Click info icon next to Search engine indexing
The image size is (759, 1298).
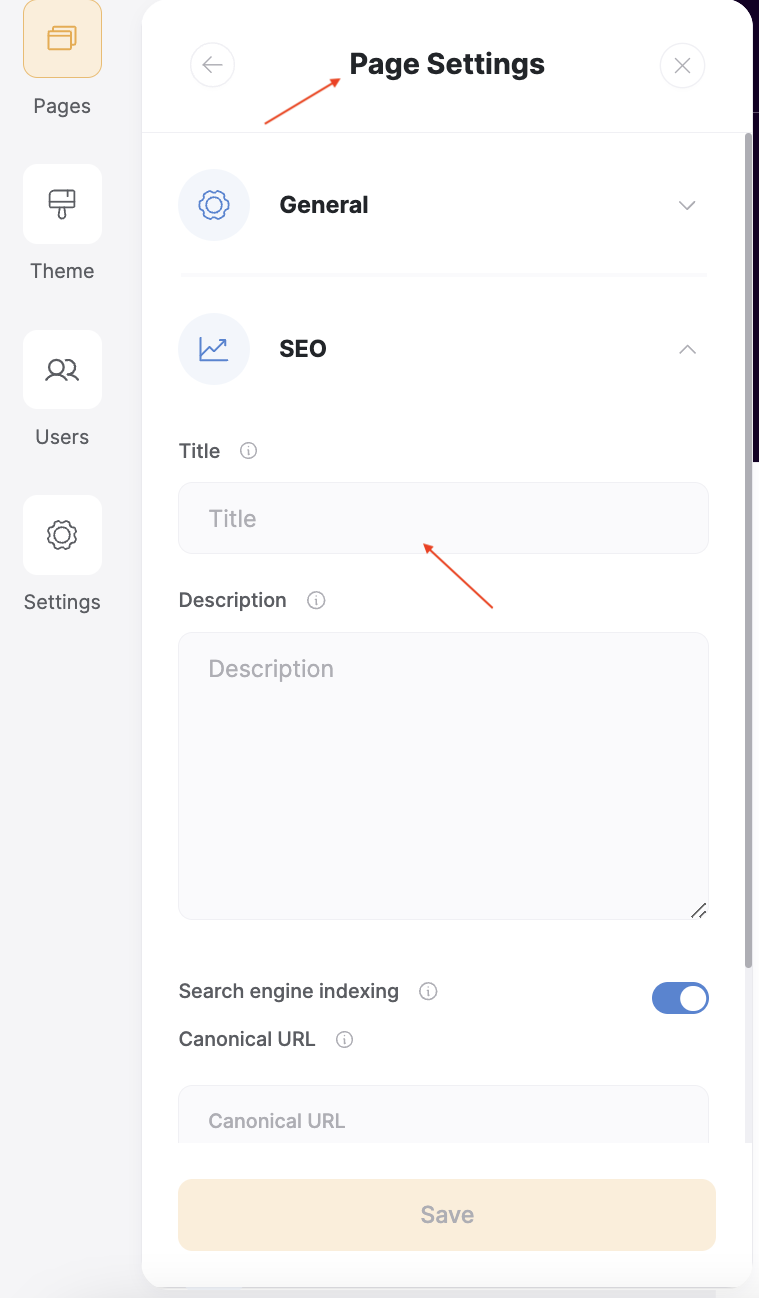coord(428,992)
